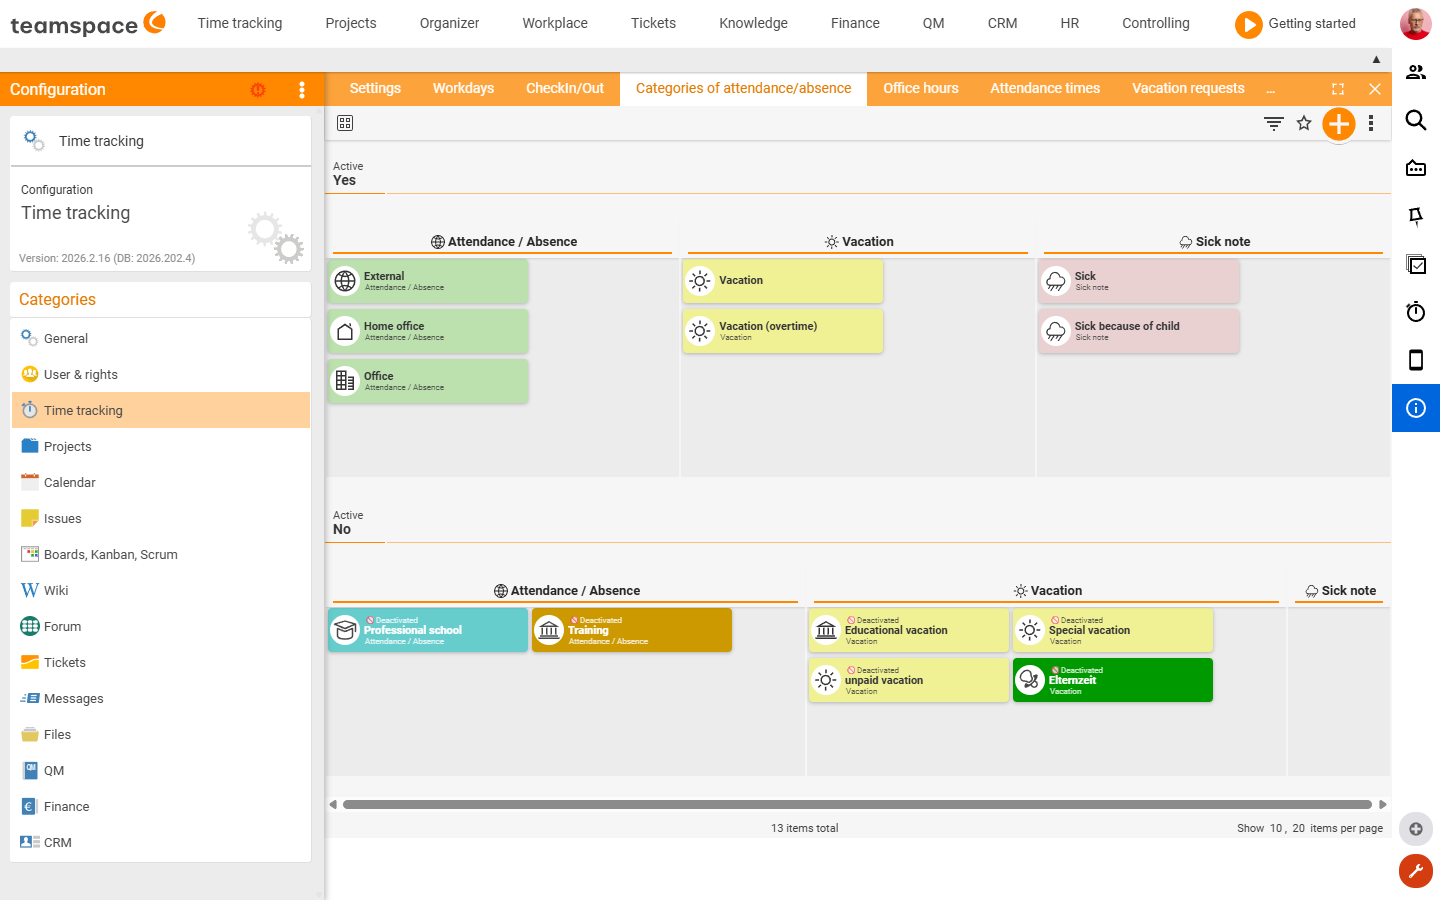Show 10 items per page
Viewport: 1440px width, 900px height.
[x=1276, y=828]
